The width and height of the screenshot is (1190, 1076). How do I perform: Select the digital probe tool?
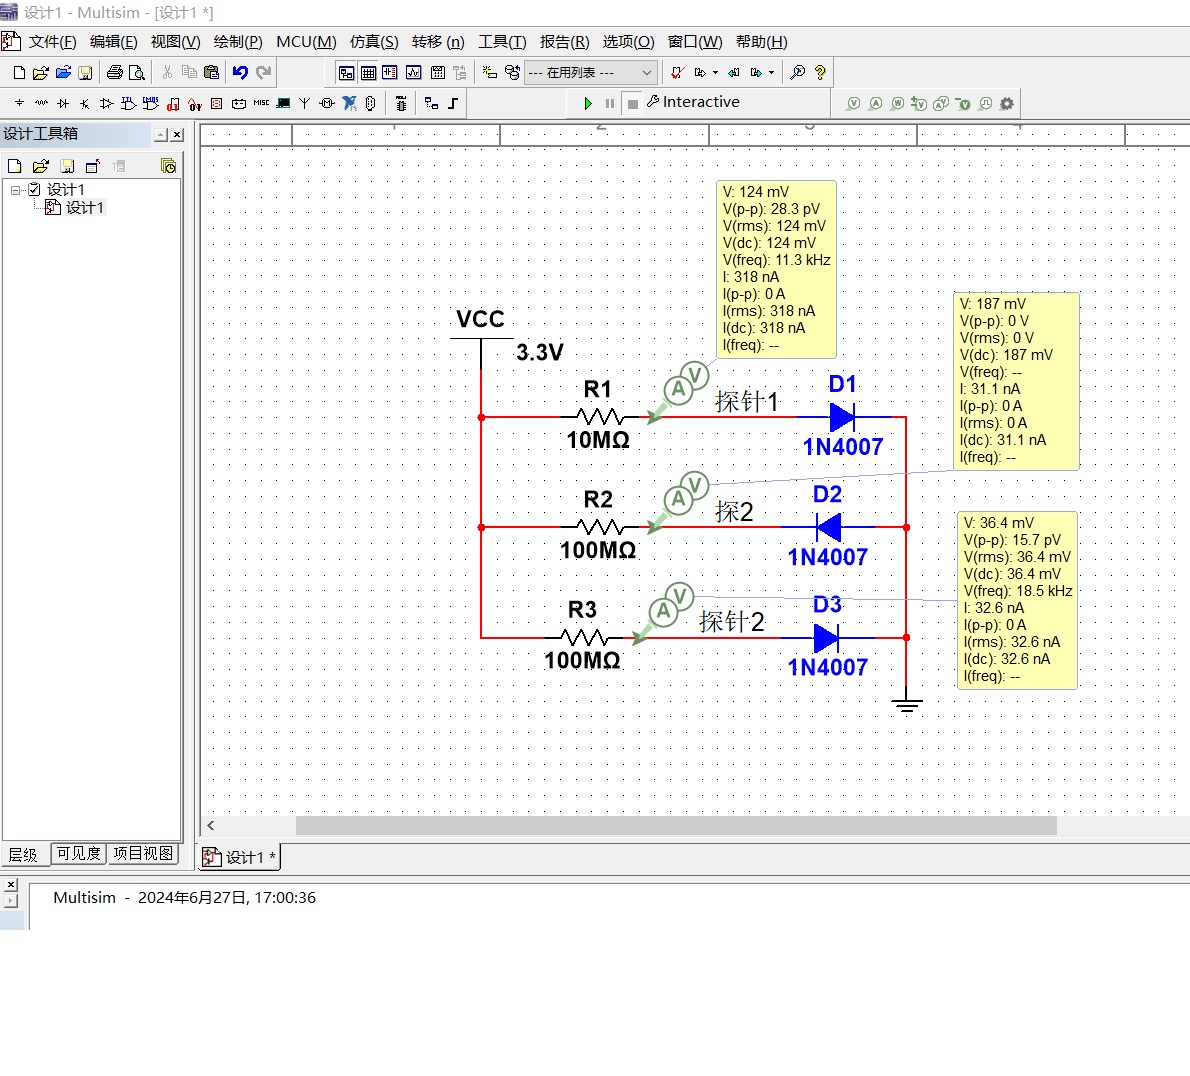coord(985,104)
